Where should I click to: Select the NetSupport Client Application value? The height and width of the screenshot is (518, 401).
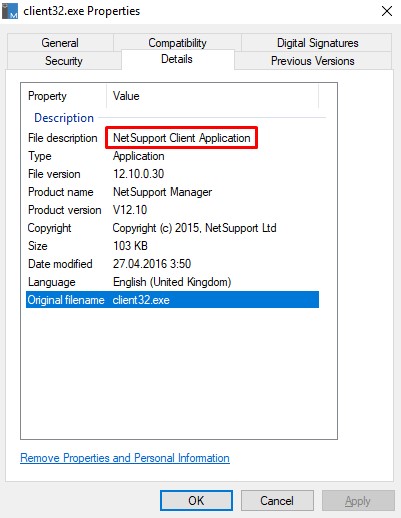click(182, 138)
